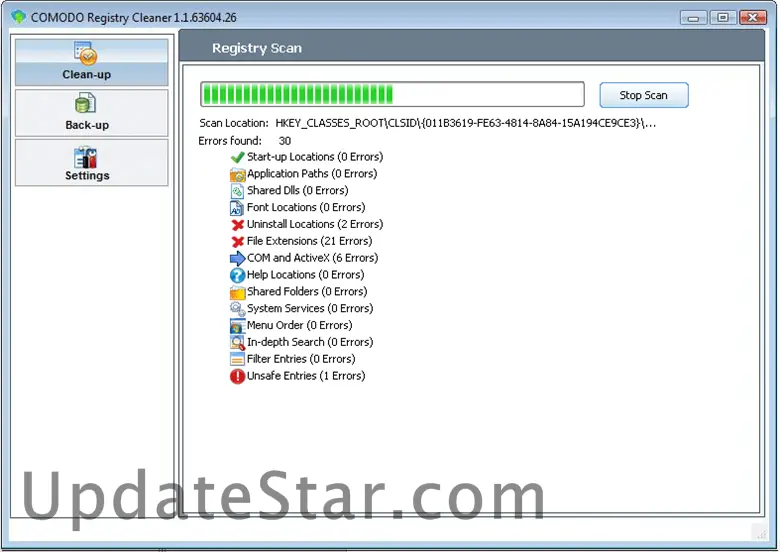Click the Registry Scan header title

[257, 48]
